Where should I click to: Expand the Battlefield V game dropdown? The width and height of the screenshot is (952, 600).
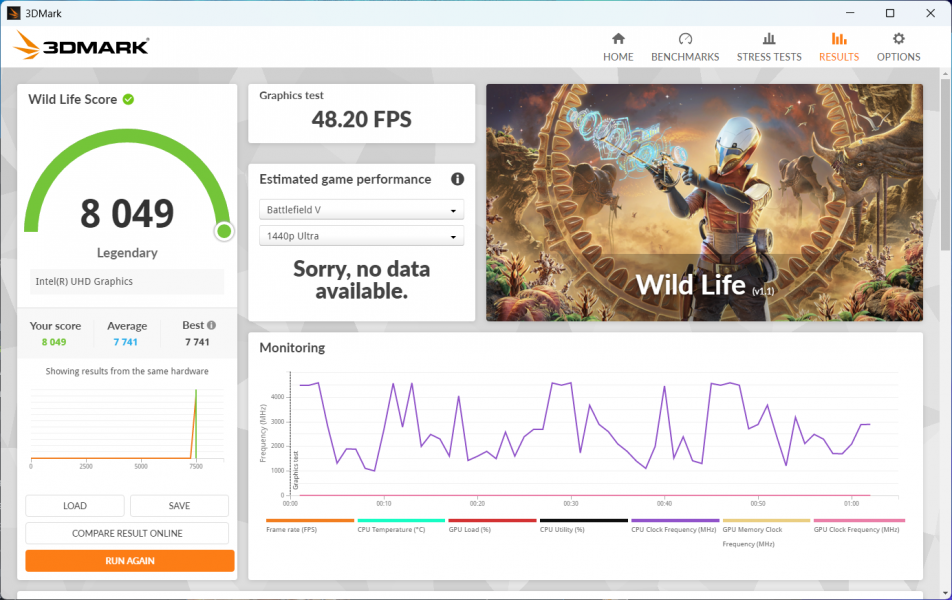(361, 210)
